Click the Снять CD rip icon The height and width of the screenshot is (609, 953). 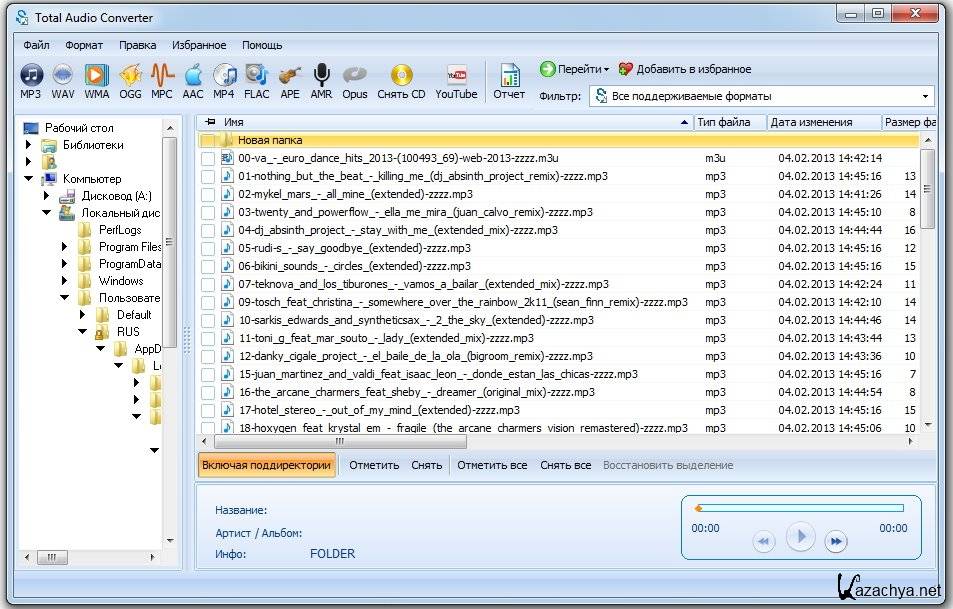pyautogui.click(x=401, y=79)
